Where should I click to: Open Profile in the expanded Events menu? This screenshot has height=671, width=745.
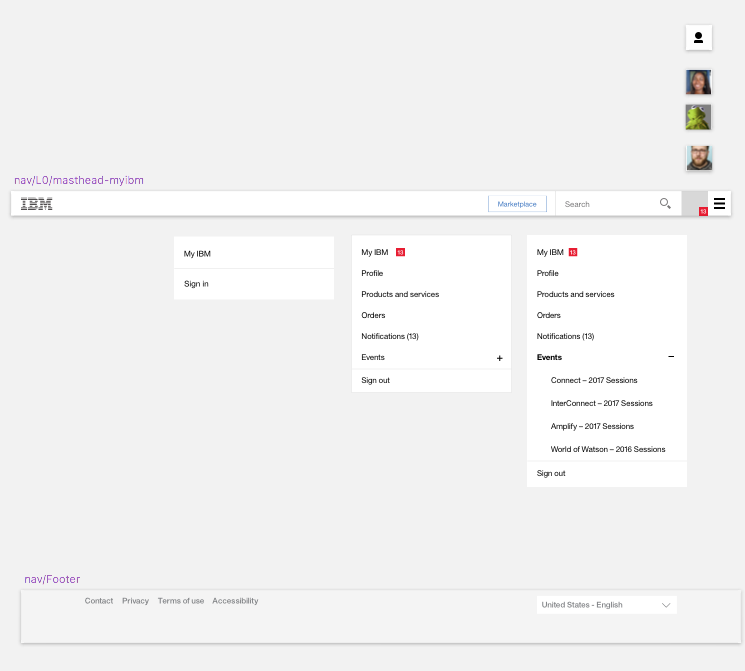pos(547,273)
